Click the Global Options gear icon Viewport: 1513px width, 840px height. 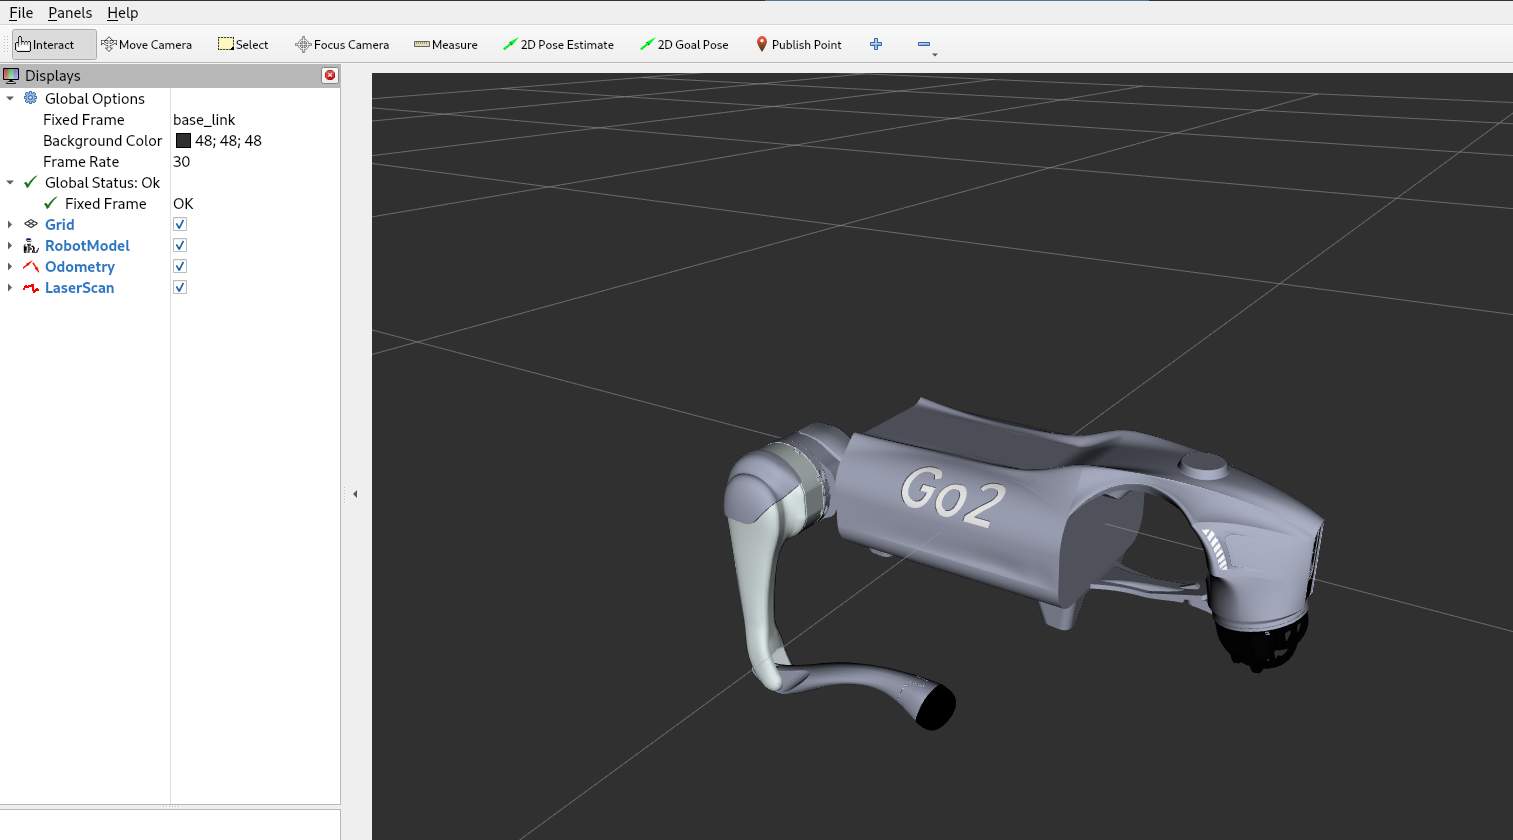[31, 98]
